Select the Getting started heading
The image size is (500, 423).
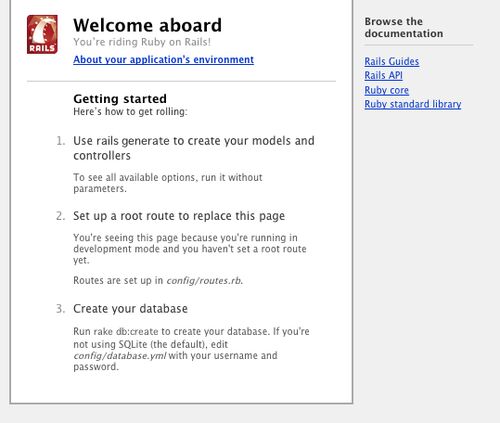pos(120,99)
